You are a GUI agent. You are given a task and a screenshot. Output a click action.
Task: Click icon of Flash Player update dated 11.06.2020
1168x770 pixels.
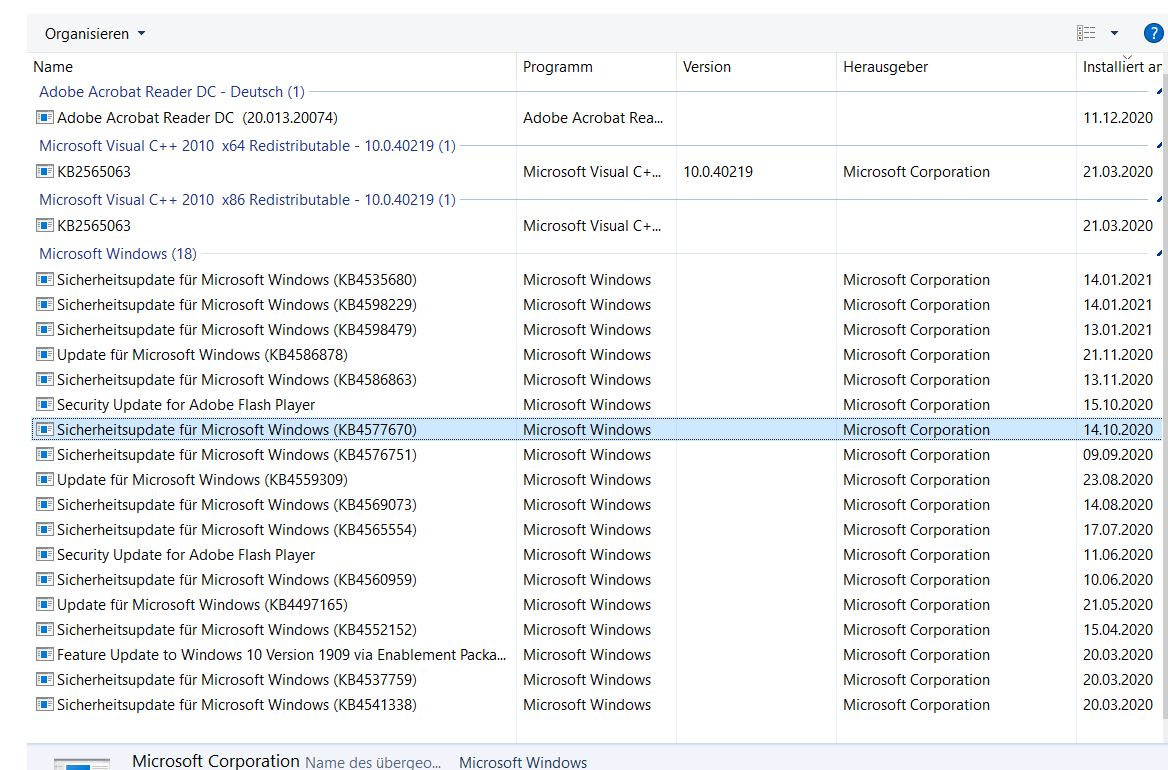pyautogui.click(x=45, y=555)
